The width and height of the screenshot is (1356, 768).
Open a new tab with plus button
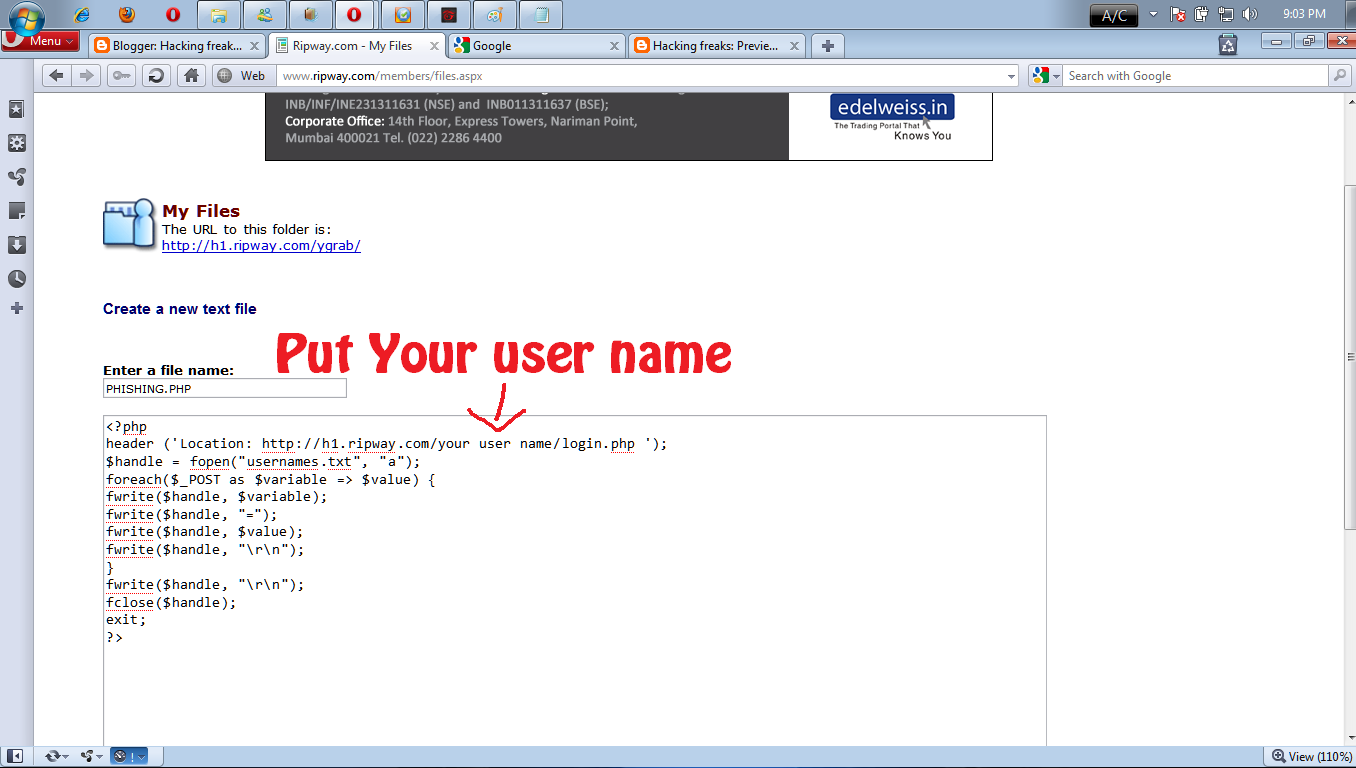tap(827, 45)
